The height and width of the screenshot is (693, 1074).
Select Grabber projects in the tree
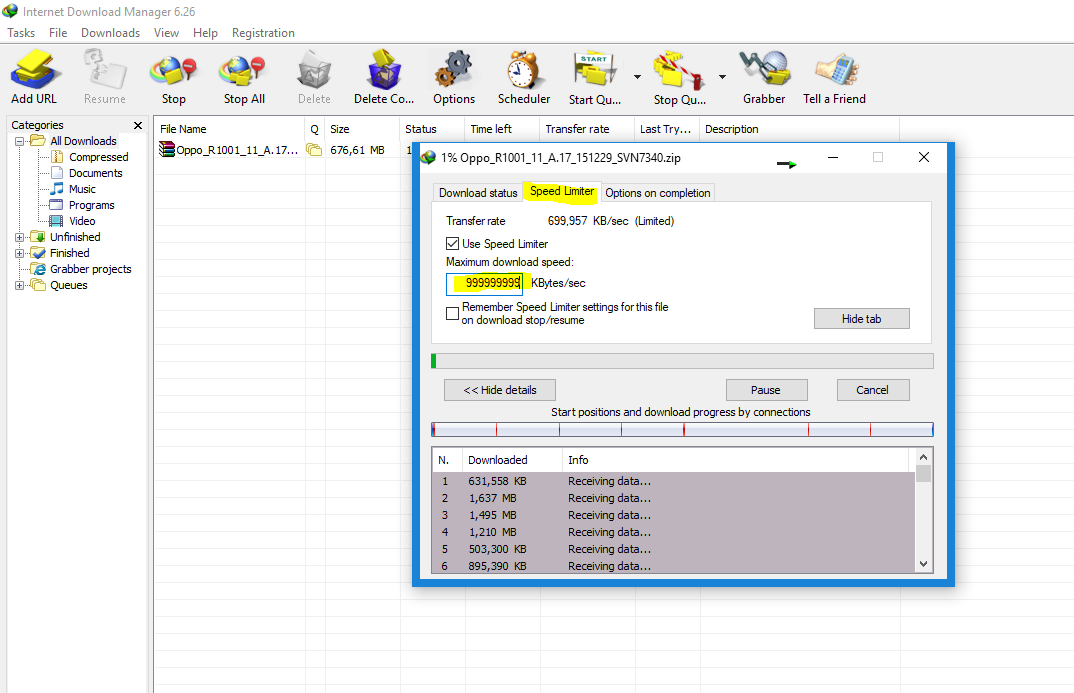point(90,269)
